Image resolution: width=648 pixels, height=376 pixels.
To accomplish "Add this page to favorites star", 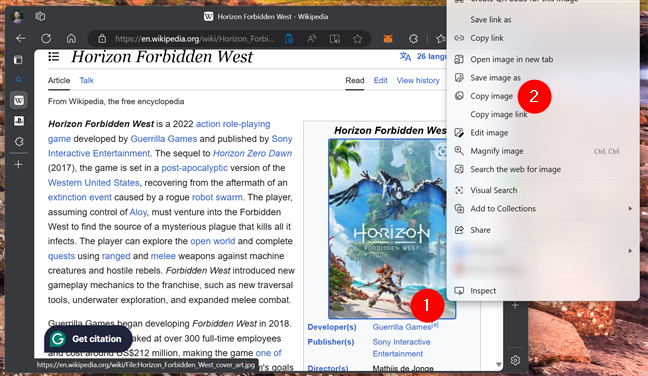I will pyautogui.click(x=357, y=39).
